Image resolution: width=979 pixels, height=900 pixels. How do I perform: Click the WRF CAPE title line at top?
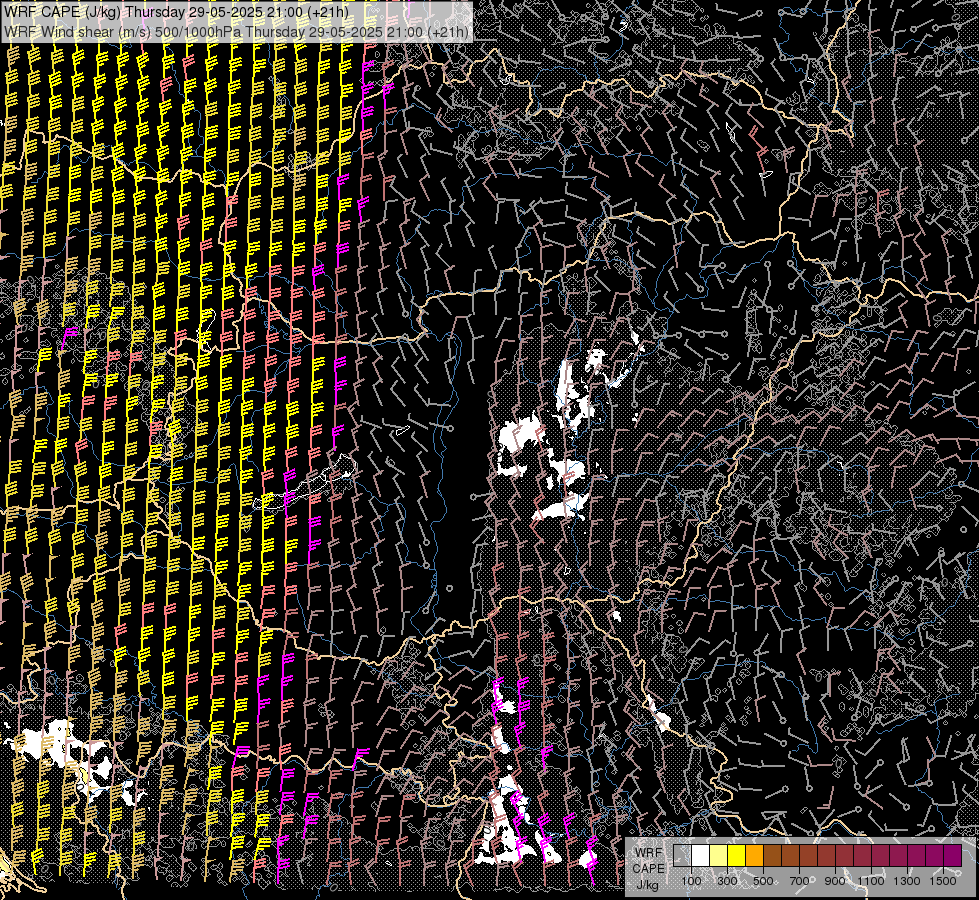click(x=176, y=12)
